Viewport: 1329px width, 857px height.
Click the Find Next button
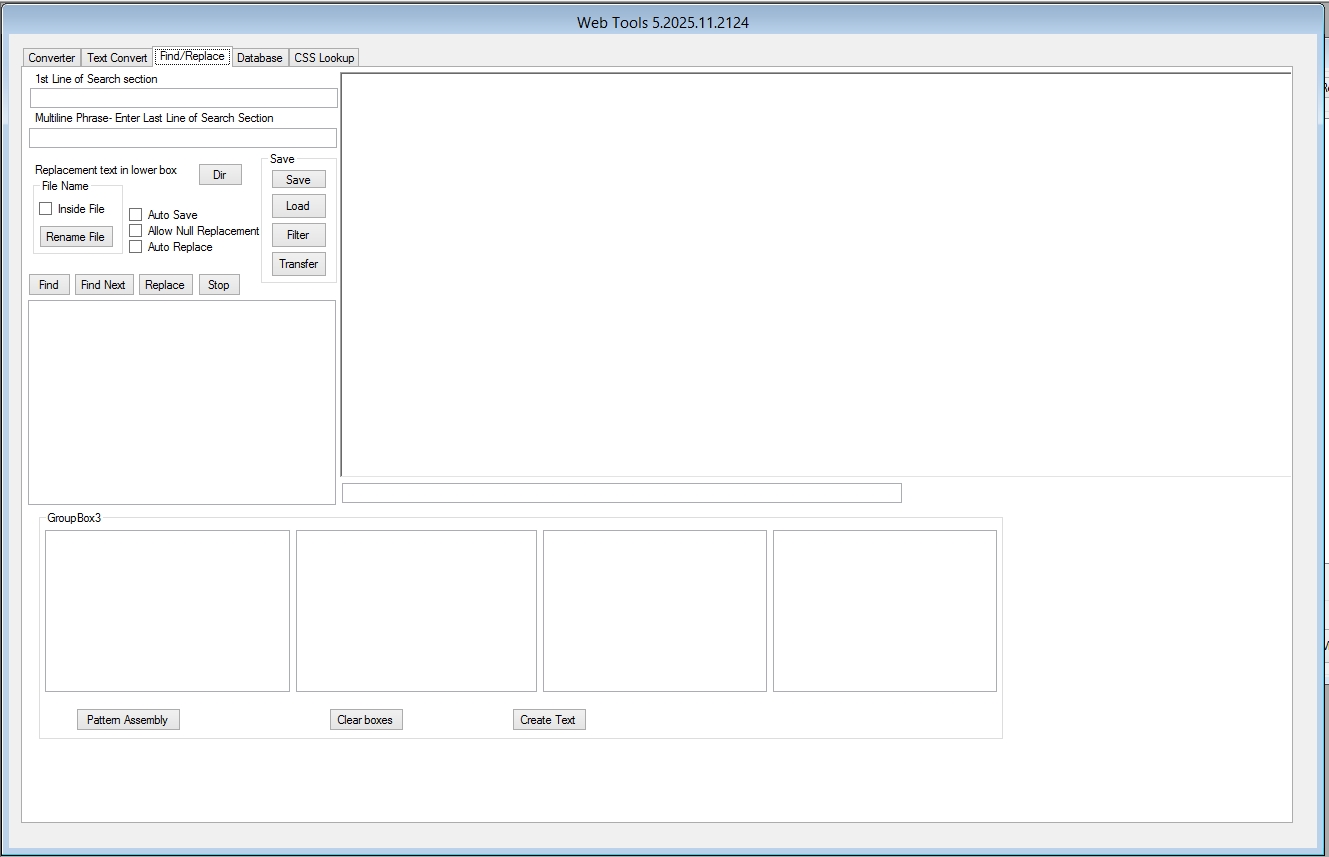tap(103, 285)
